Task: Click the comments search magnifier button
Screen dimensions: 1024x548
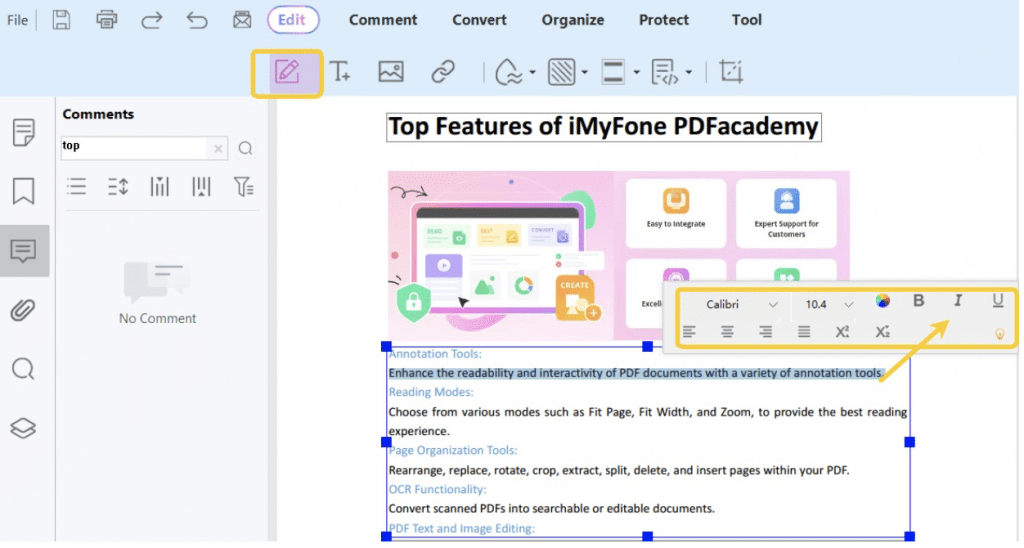Action: pos(246,148)
